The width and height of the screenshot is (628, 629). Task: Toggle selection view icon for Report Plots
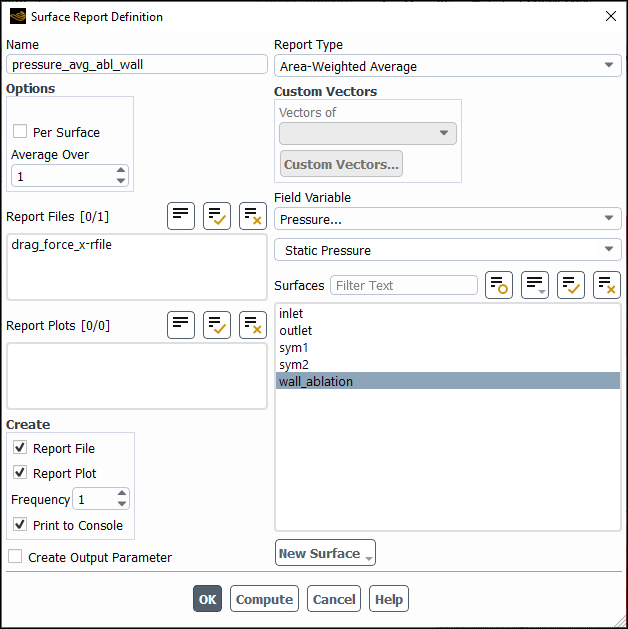181,325
